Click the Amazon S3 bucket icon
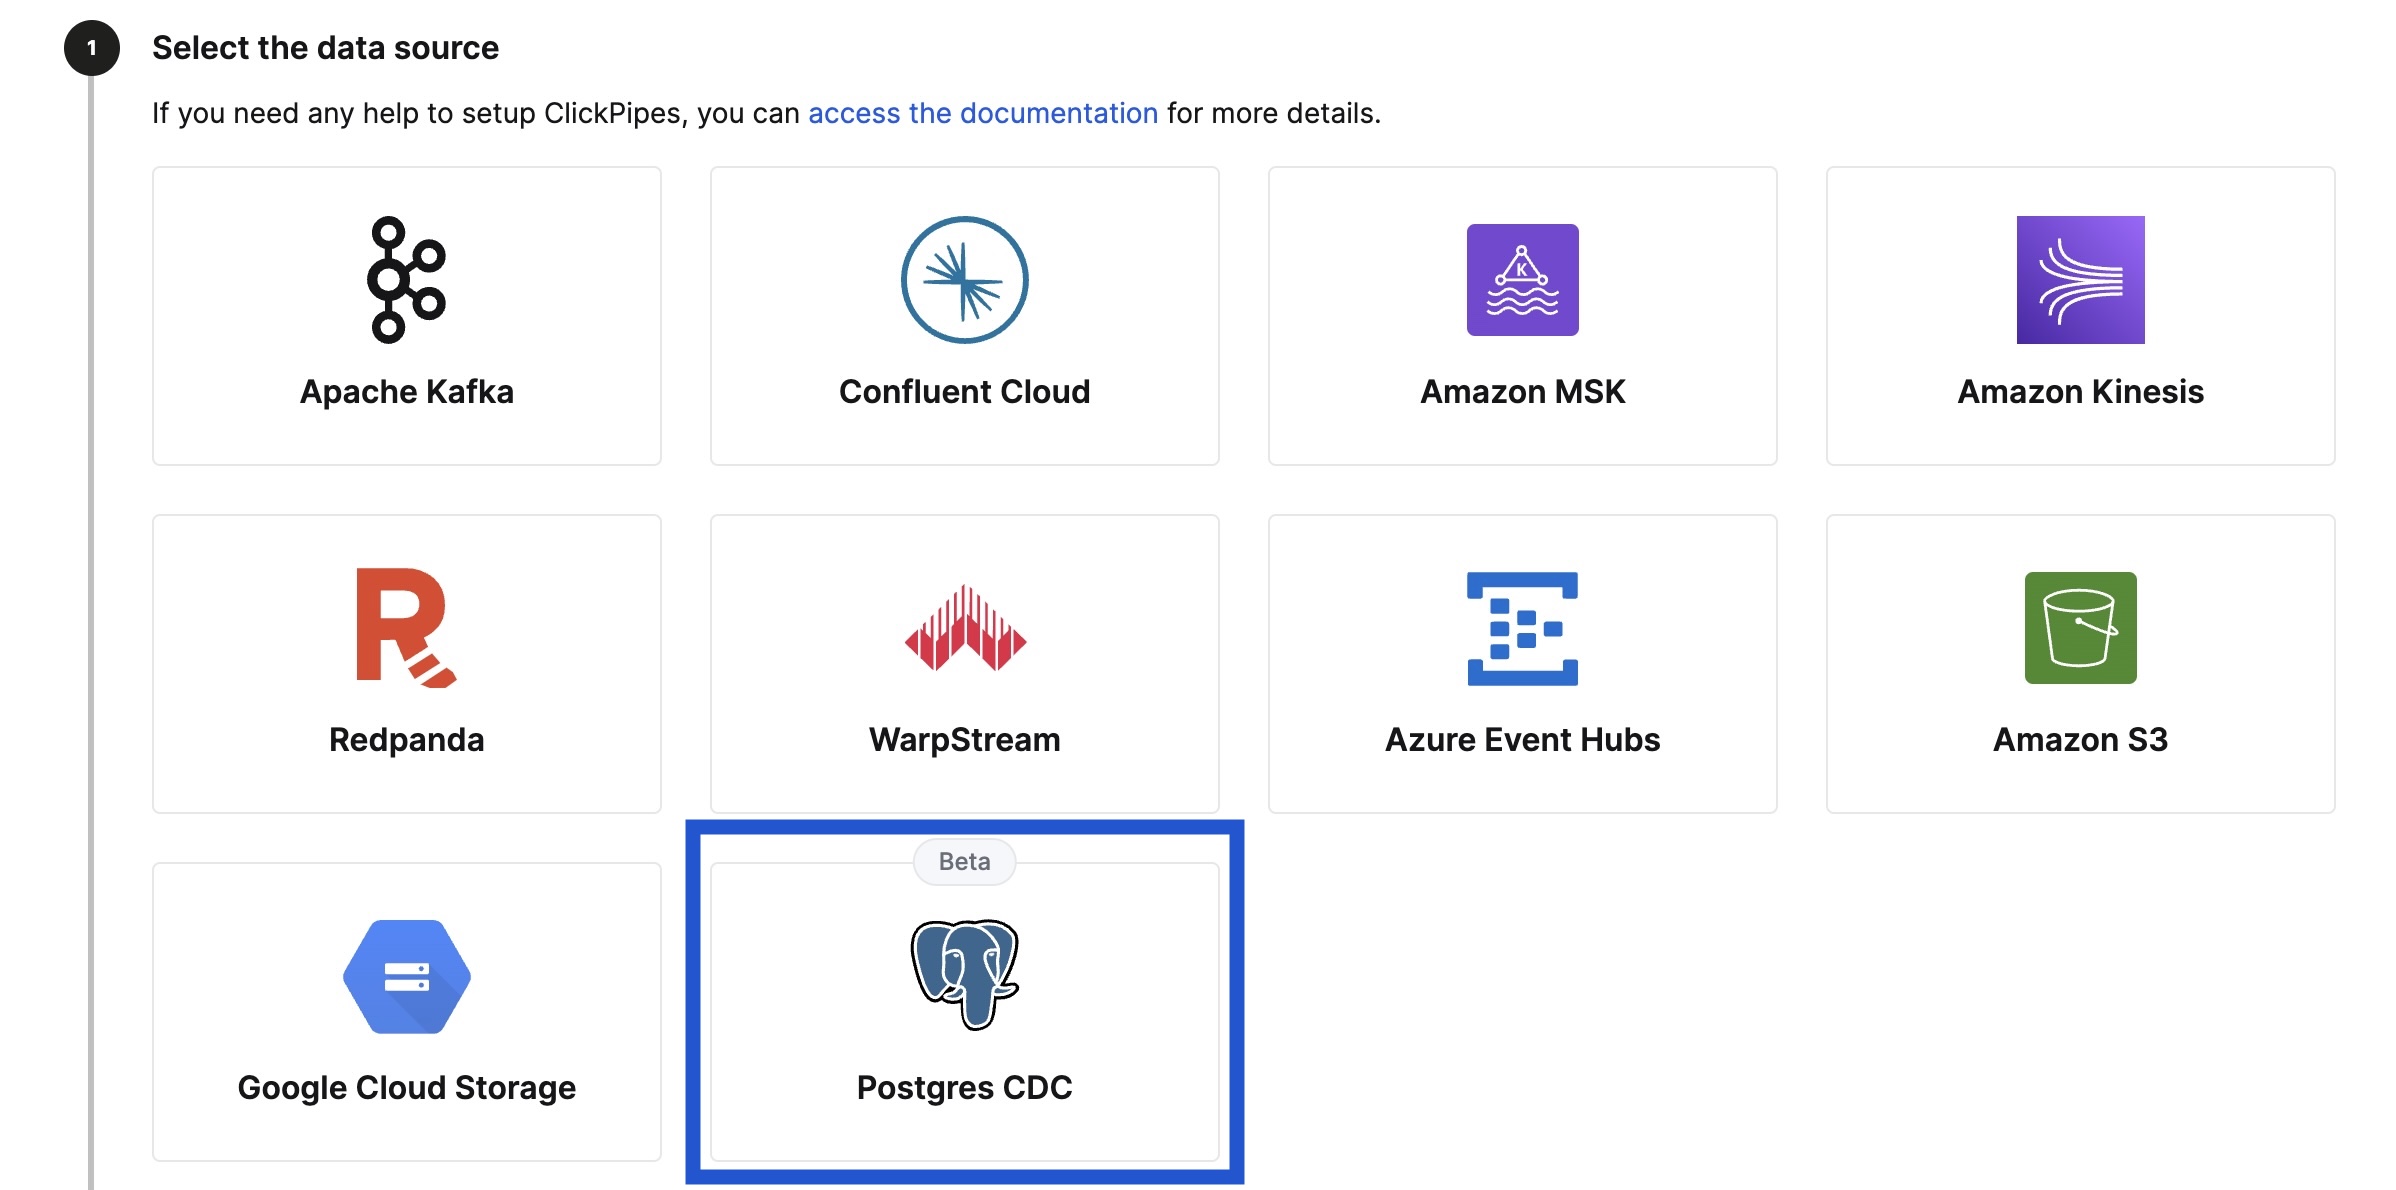This screenshot has height=1190, width=2396. (2079, 628)
